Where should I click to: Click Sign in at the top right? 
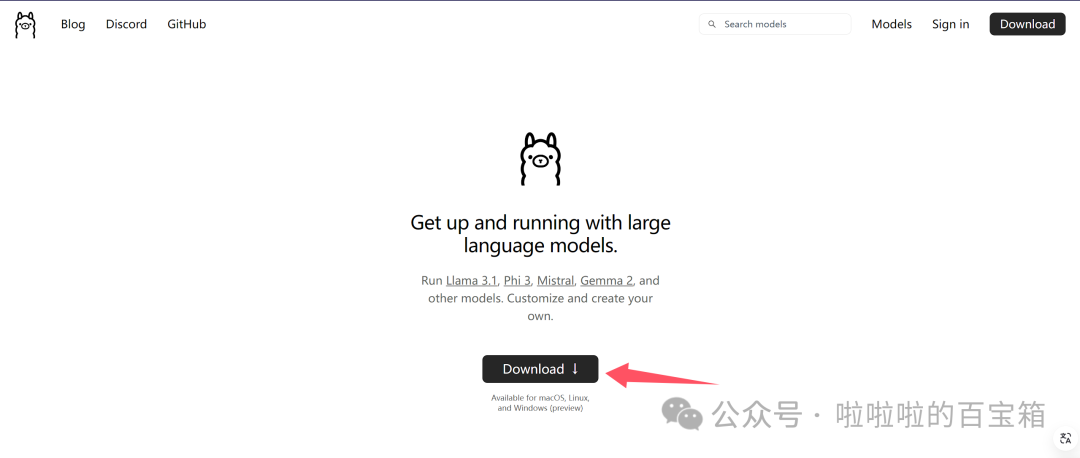[x=950, y=24]
